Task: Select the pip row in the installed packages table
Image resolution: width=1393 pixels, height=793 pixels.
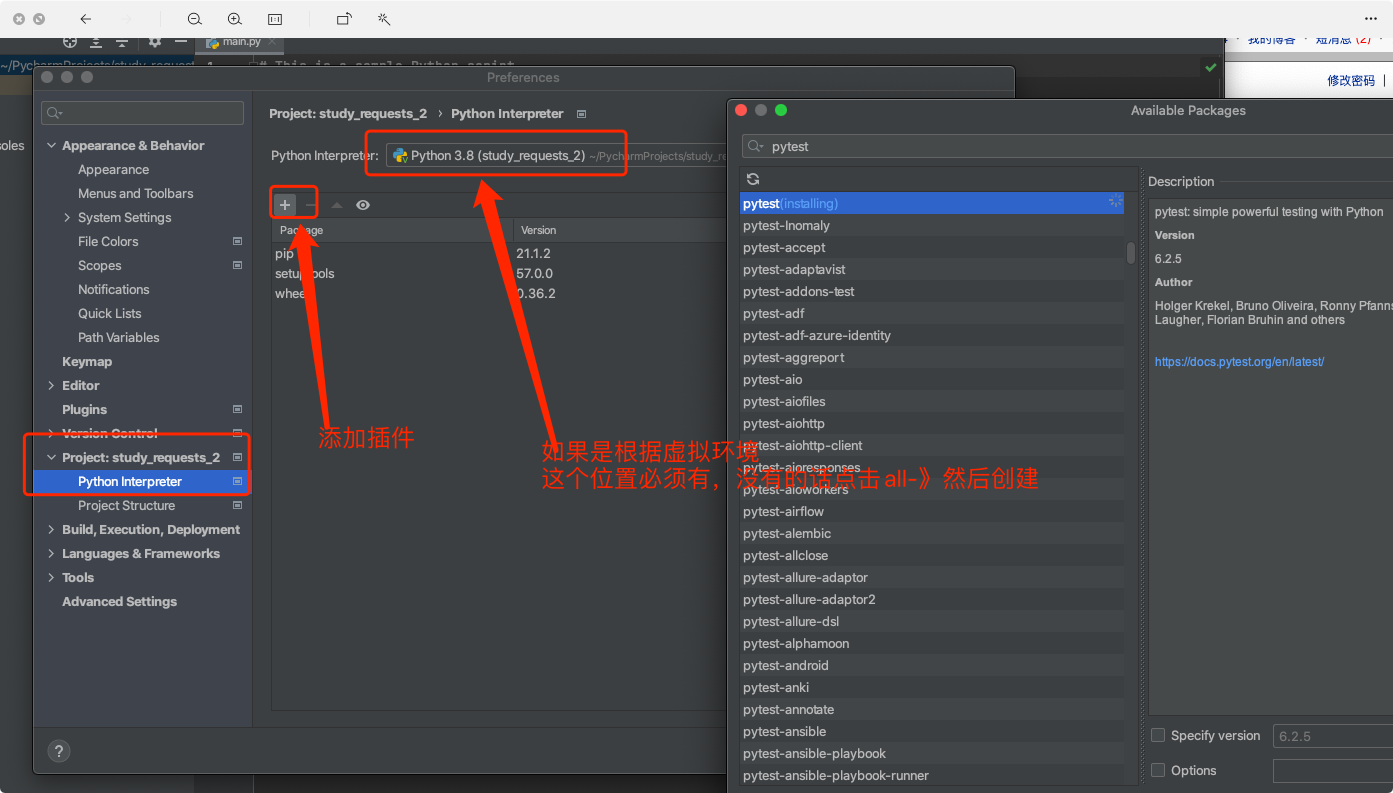Action: click(500, 253)
